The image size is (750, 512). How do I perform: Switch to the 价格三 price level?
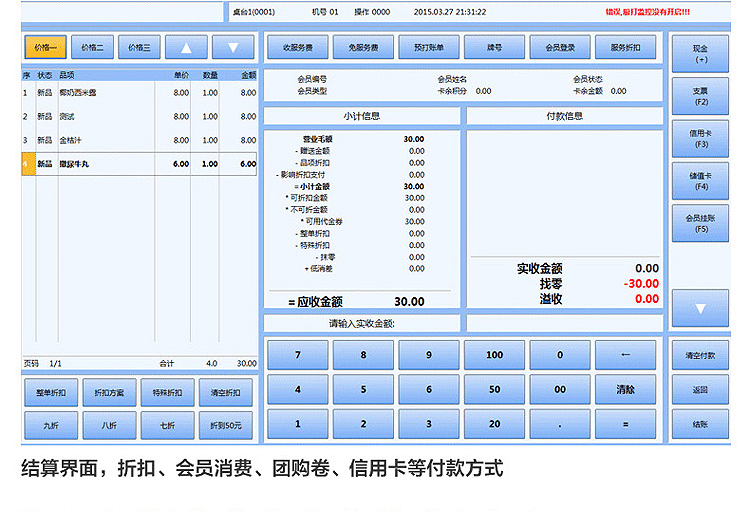point(139,47)
